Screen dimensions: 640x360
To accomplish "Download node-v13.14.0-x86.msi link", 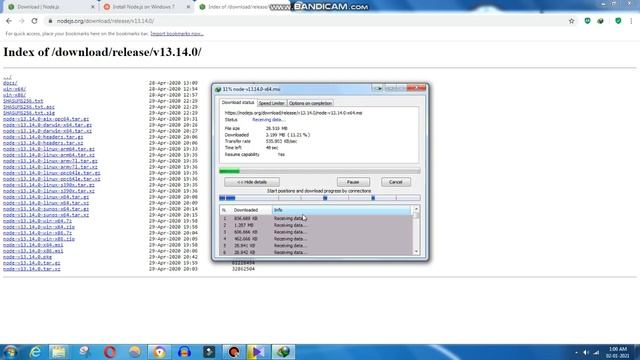I will tap(33, 251).
